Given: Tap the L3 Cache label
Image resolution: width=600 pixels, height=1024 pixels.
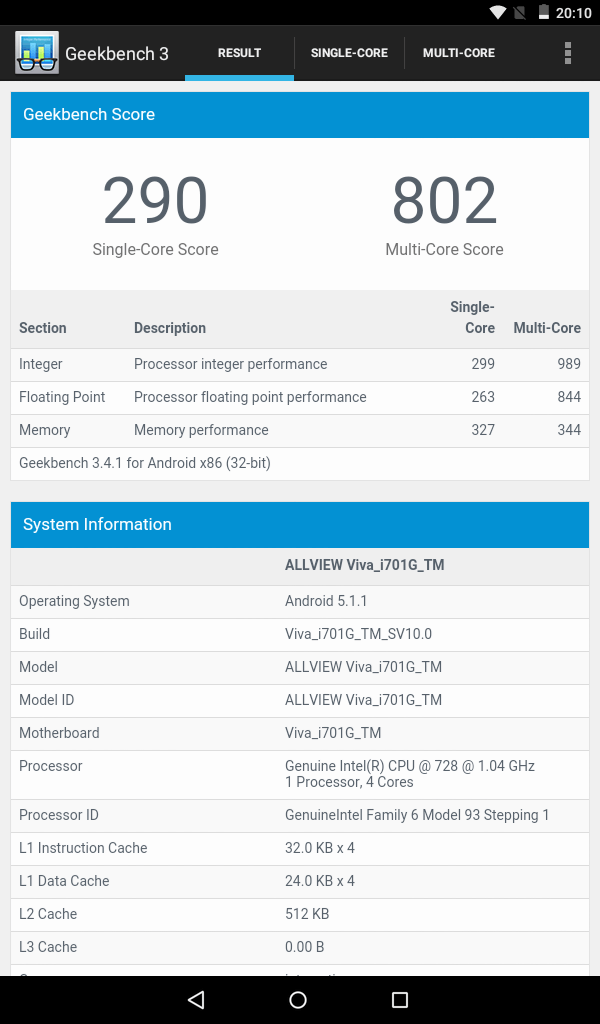Looking at the screenshot, I should point(48,946).
